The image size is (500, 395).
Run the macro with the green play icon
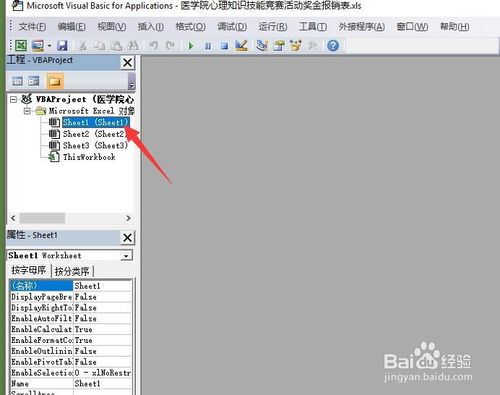191,46
